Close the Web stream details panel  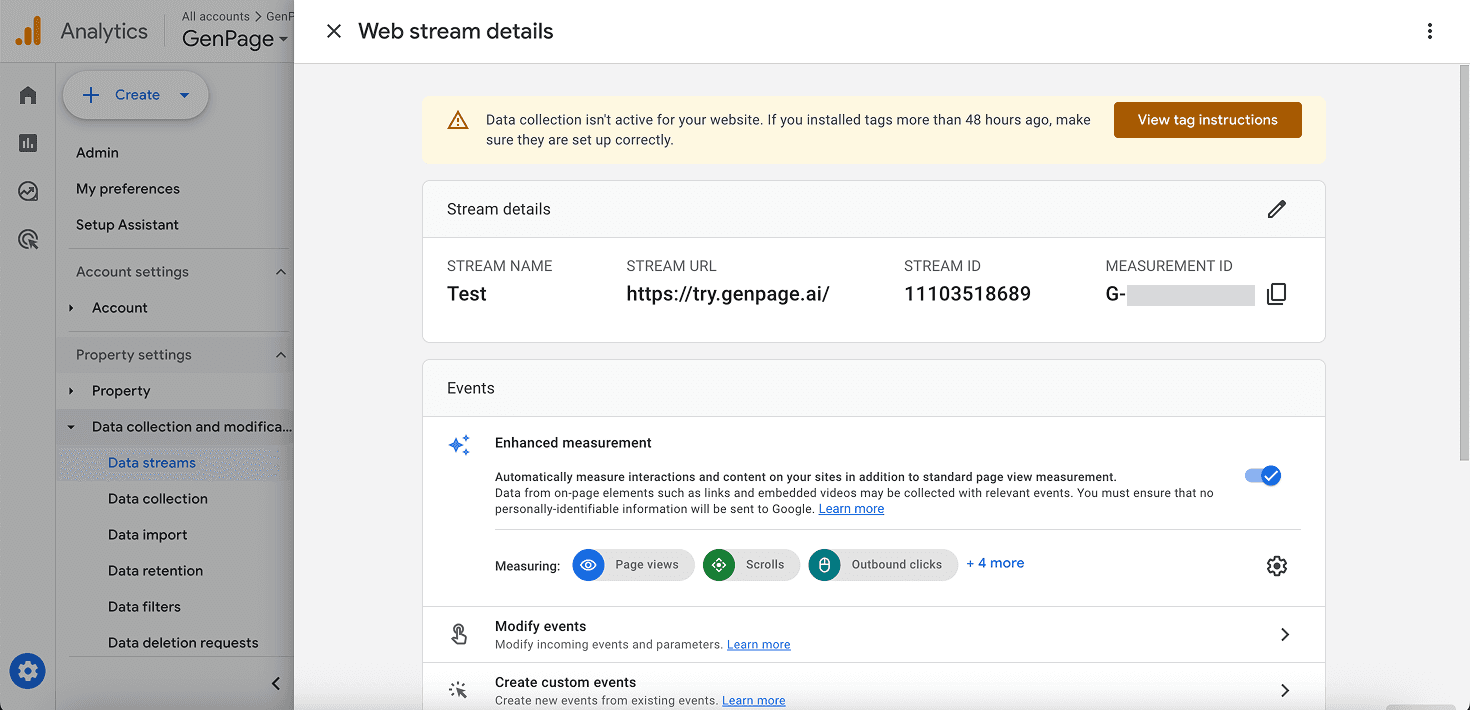(334, 31)
